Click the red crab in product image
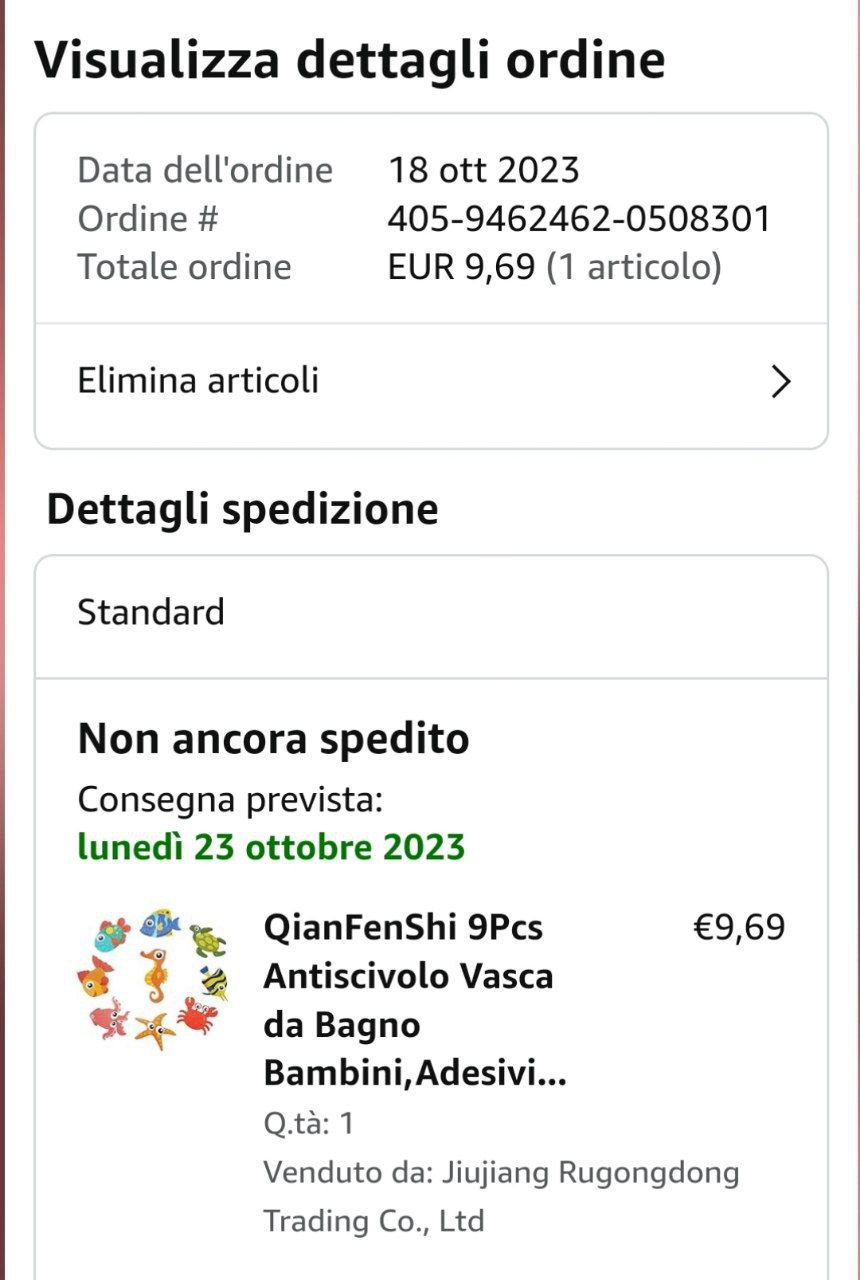 (x=196, y=1015)
